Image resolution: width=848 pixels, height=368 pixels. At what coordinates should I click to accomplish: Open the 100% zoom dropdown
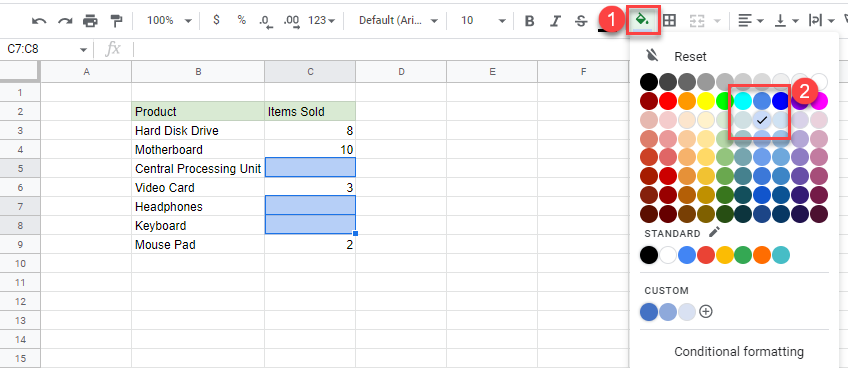point(169,21)
